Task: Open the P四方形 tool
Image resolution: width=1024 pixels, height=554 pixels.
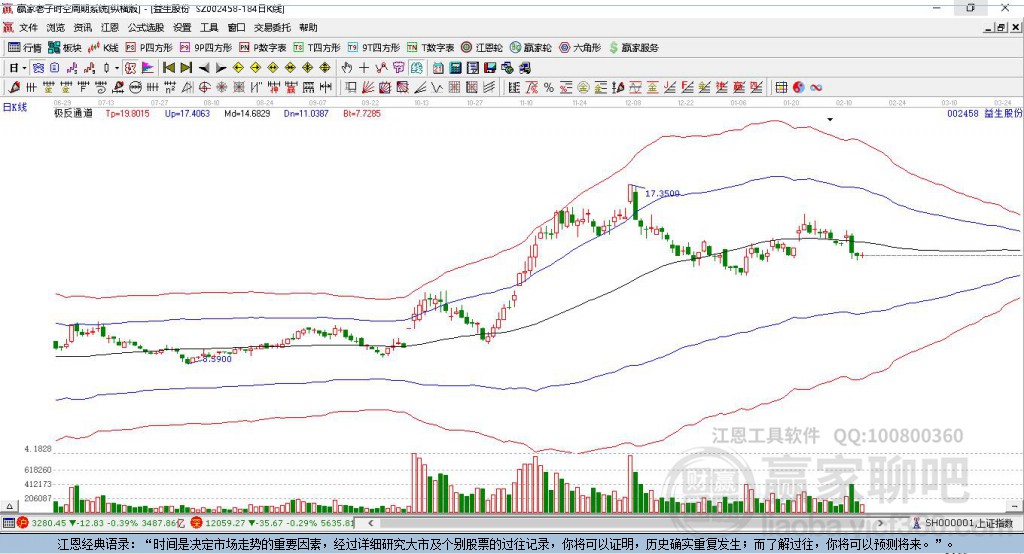Action: [x=149, y=48]
